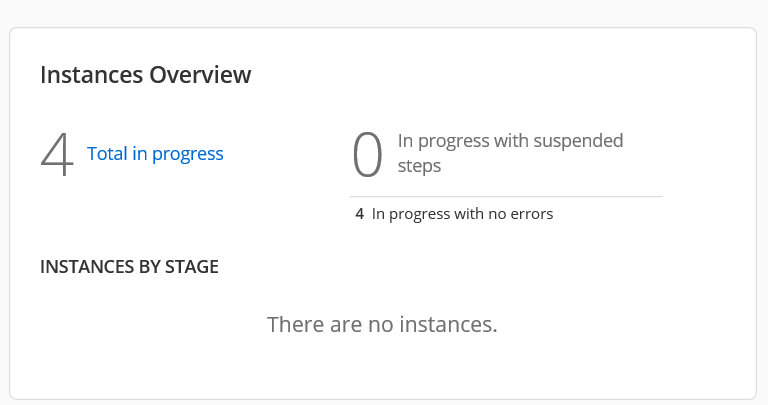Click the word steps below suspended

(419, 166)
